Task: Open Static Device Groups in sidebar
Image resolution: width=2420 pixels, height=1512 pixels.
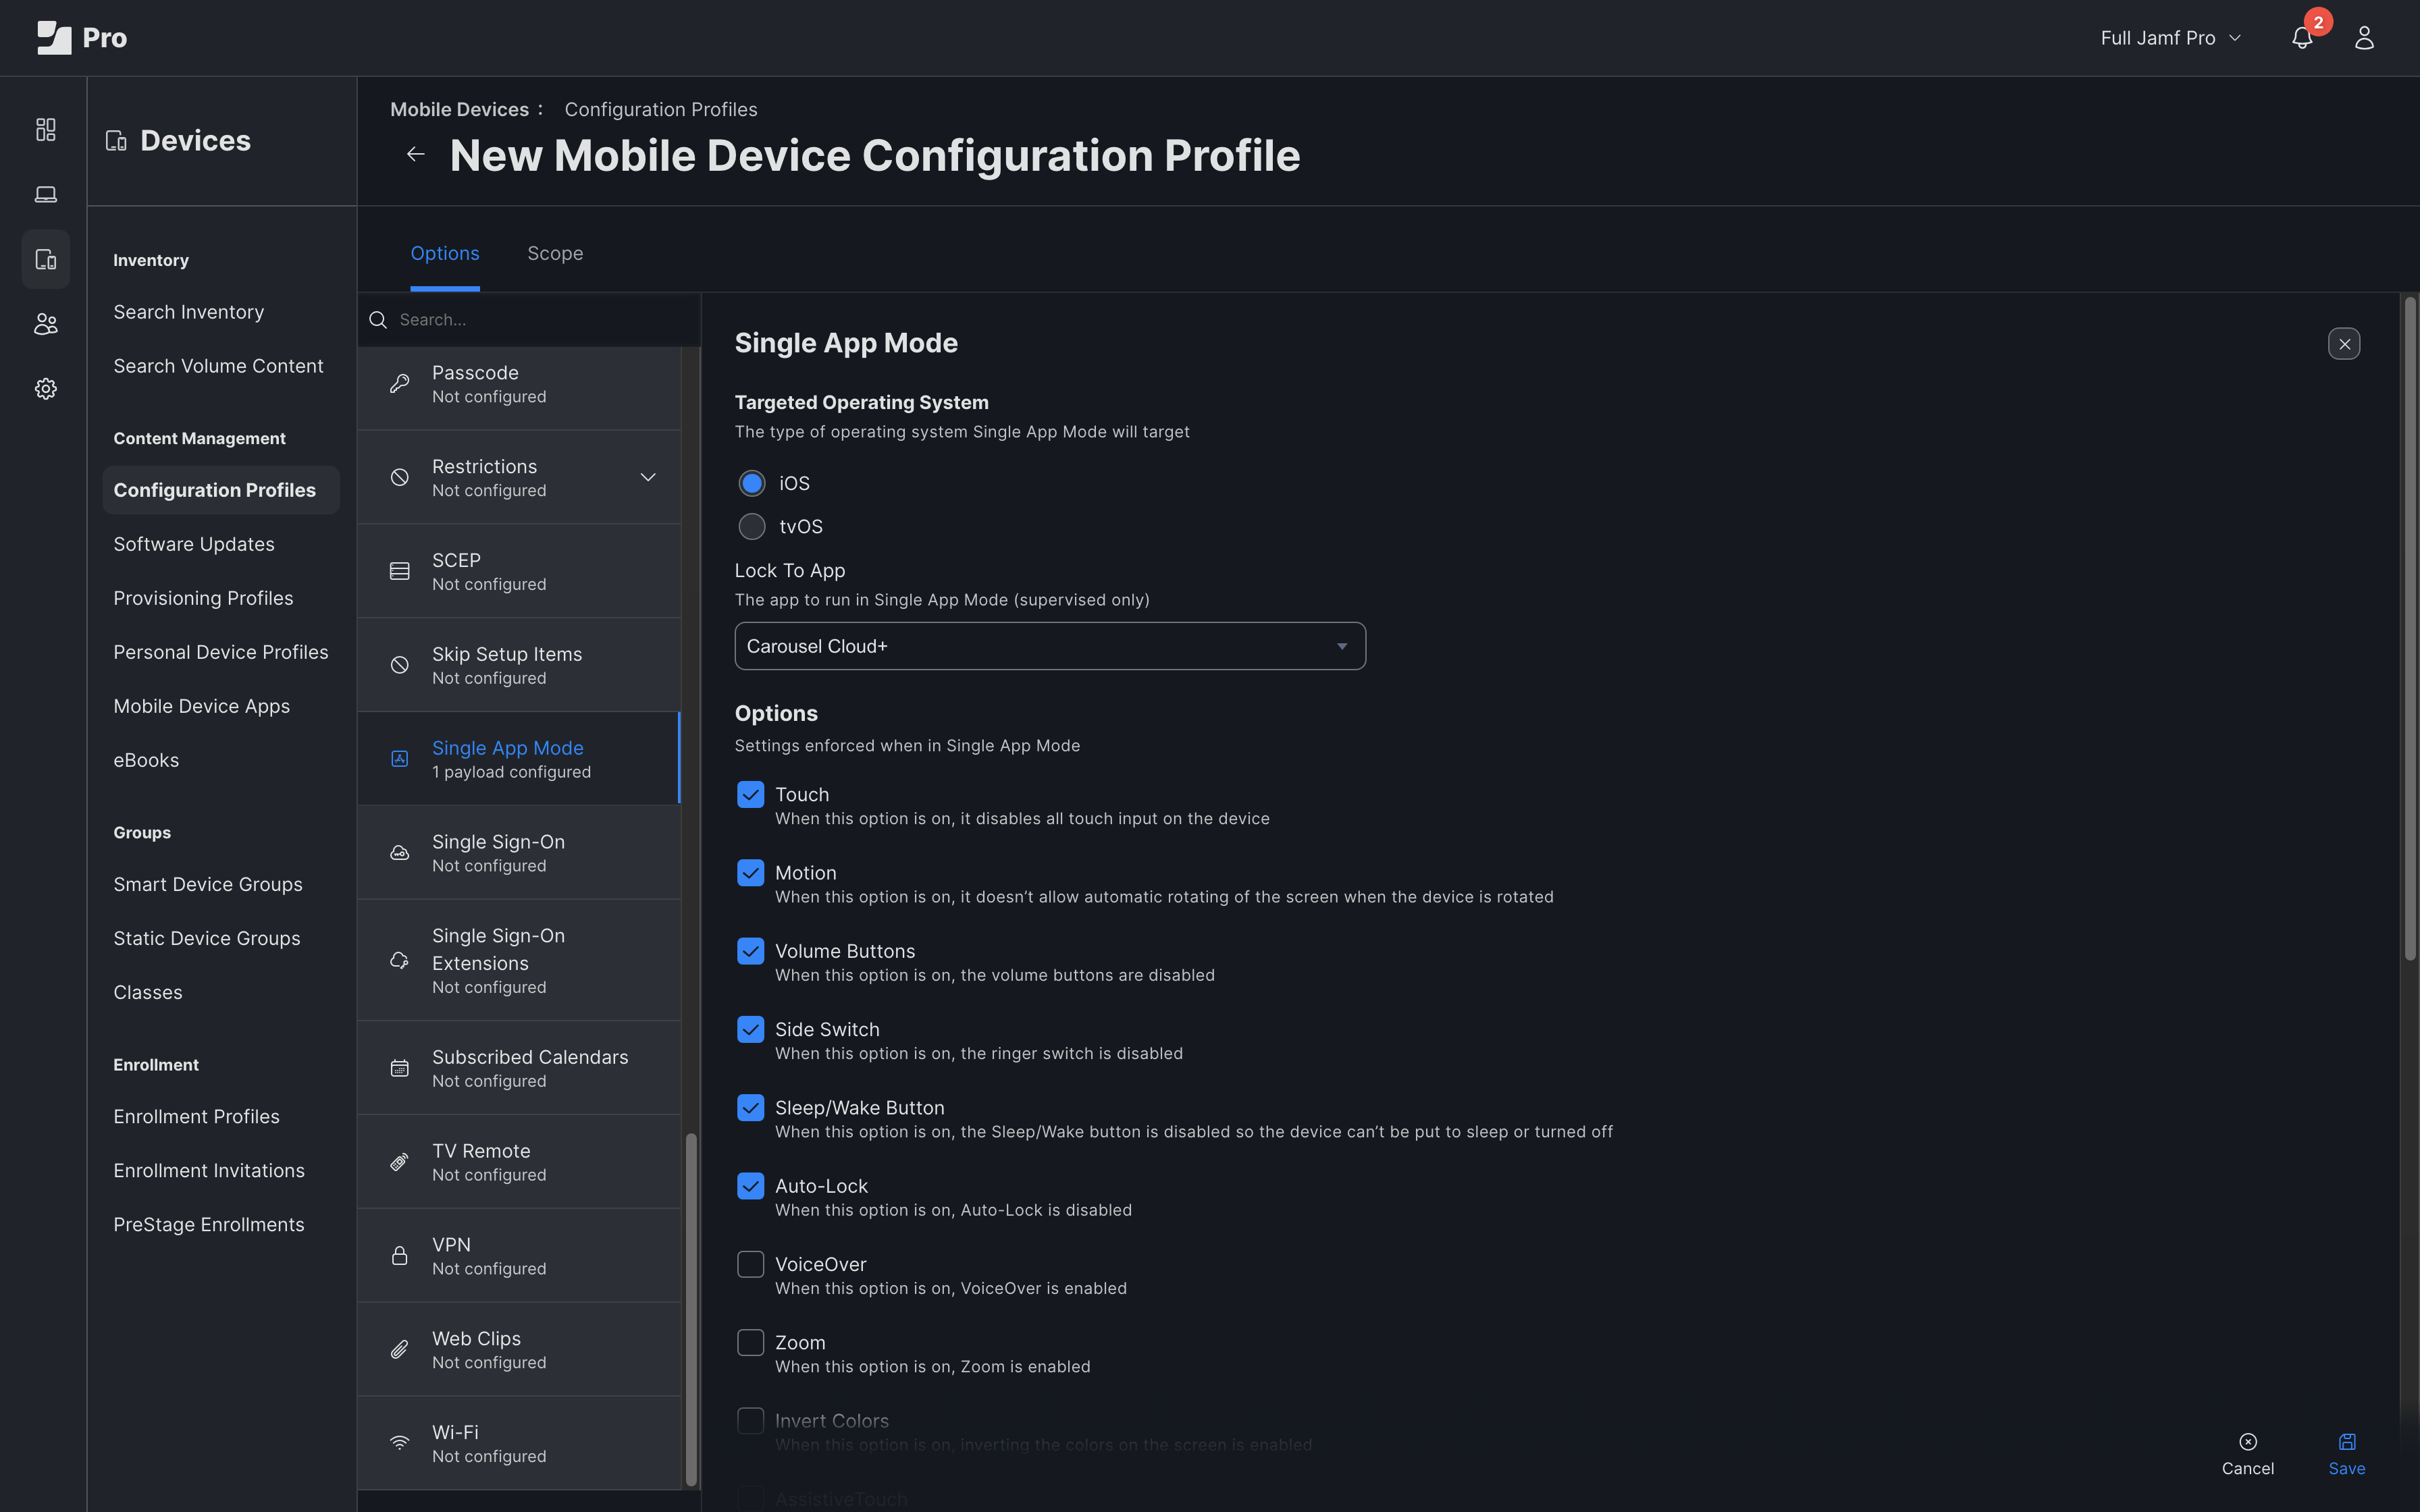Action: click(207, 938)
